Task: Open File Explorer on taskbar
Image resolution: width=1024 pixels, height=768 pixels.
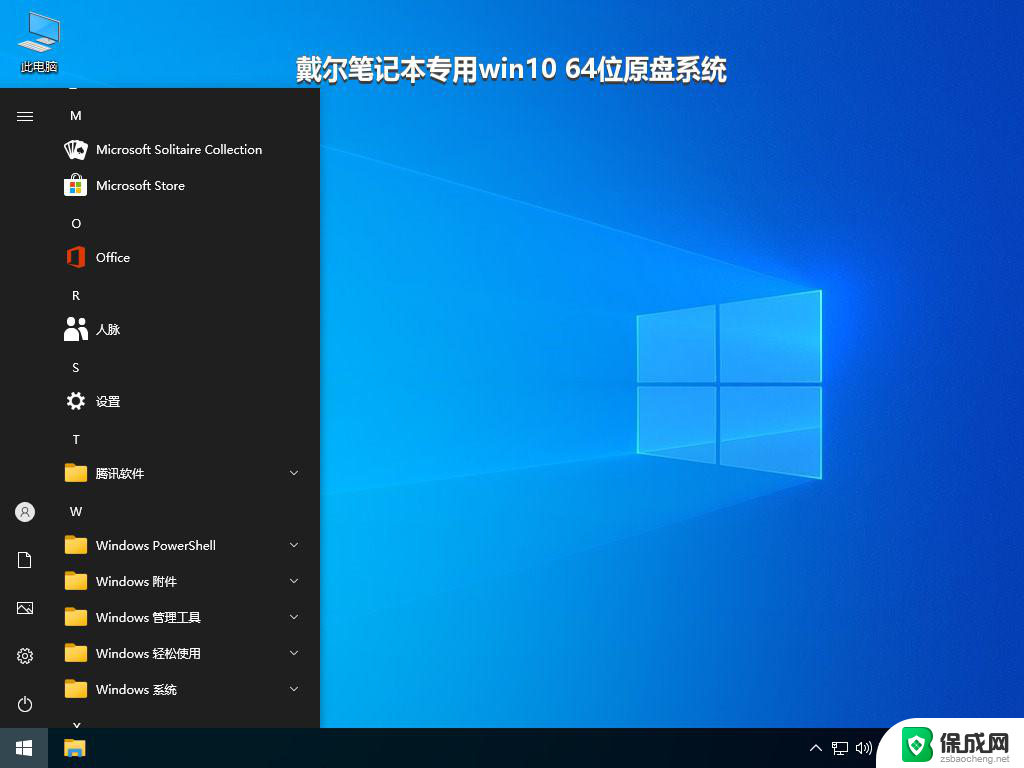Action: pos(75,748)
